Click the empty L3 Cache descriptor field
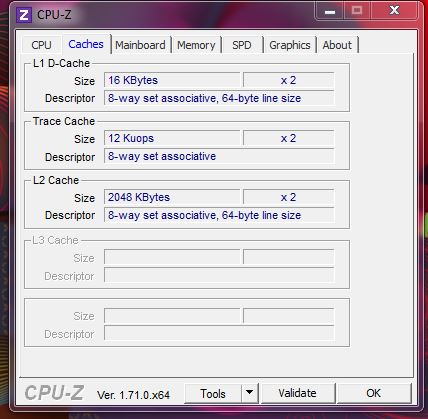The height and width of the screenshot is (419, 428). (219, 275)
